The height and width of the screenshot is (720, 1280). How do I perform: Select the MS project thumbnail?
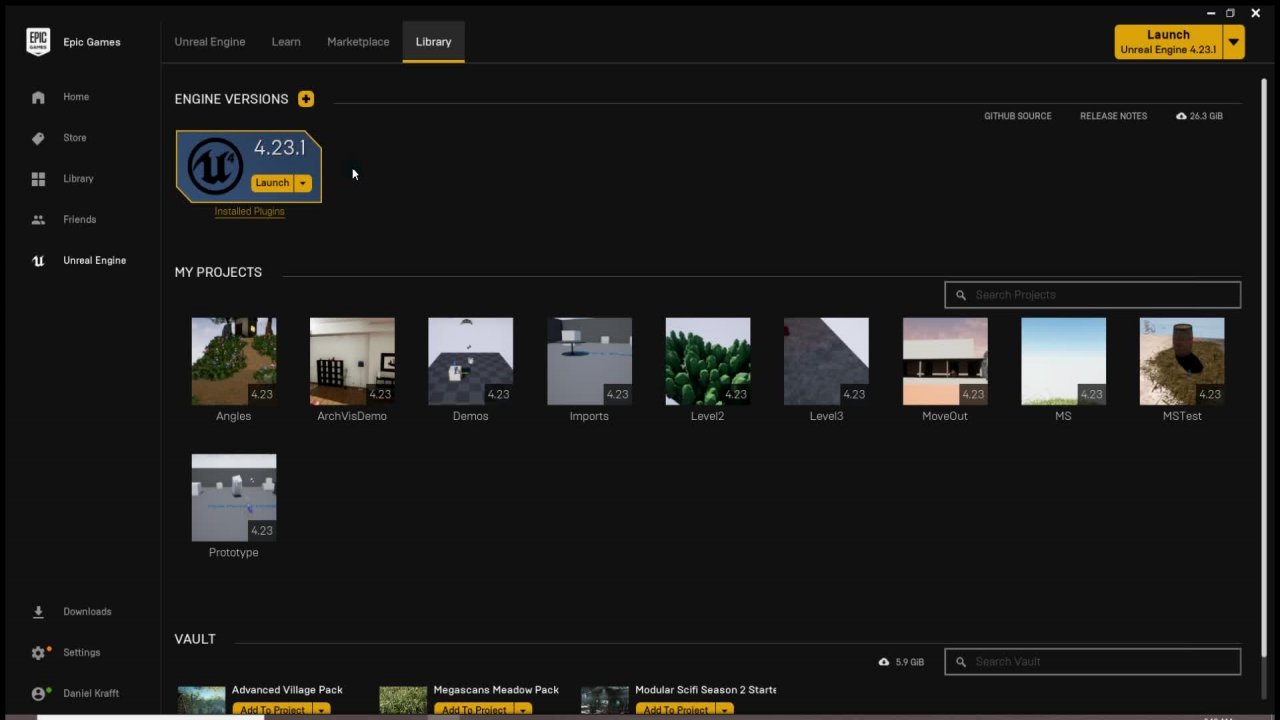point(1063,361)
